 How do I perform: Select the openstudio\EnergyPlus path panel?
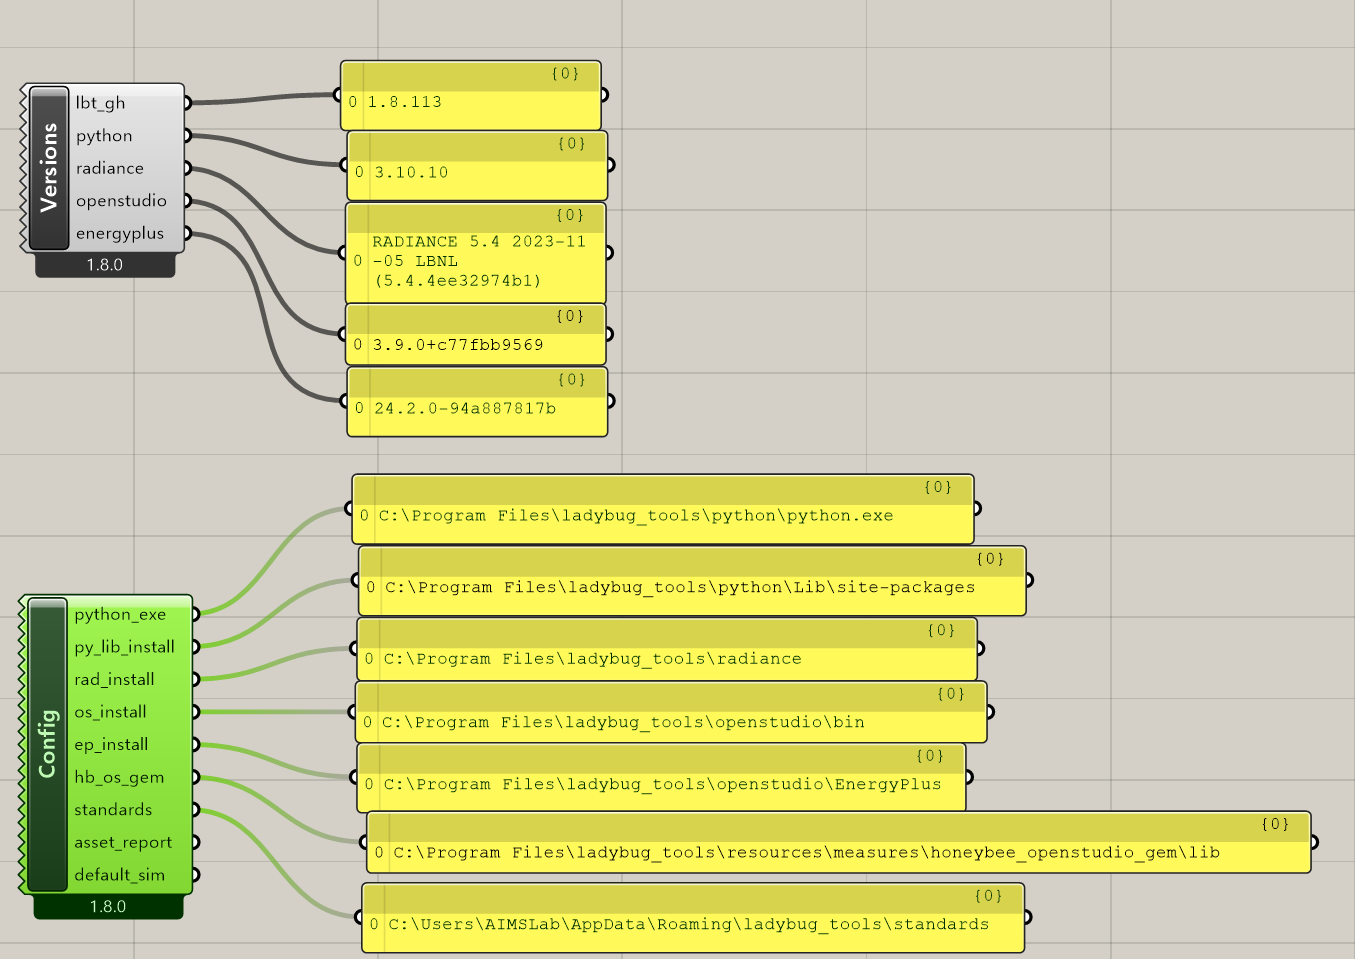[662, 778]
